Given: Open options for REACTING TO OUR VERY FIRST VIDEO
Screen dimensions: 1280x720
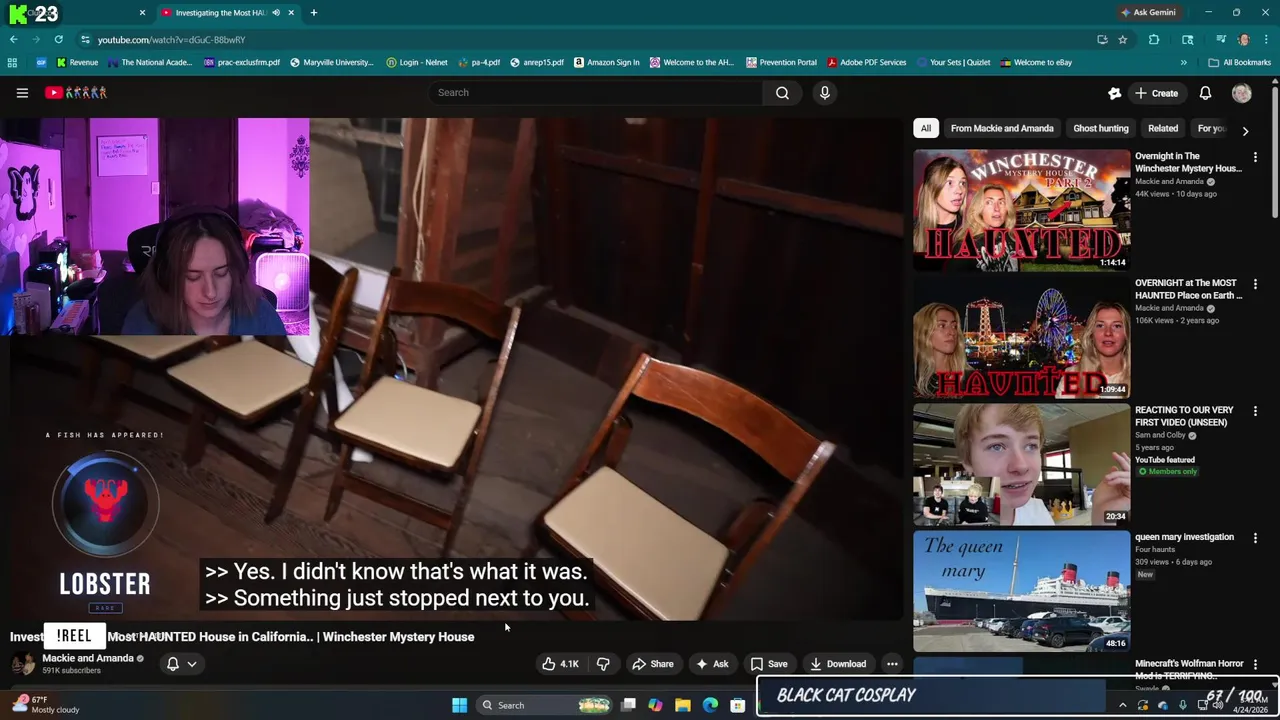Looking at the screenshot, I should click(x=1255, y=411).
